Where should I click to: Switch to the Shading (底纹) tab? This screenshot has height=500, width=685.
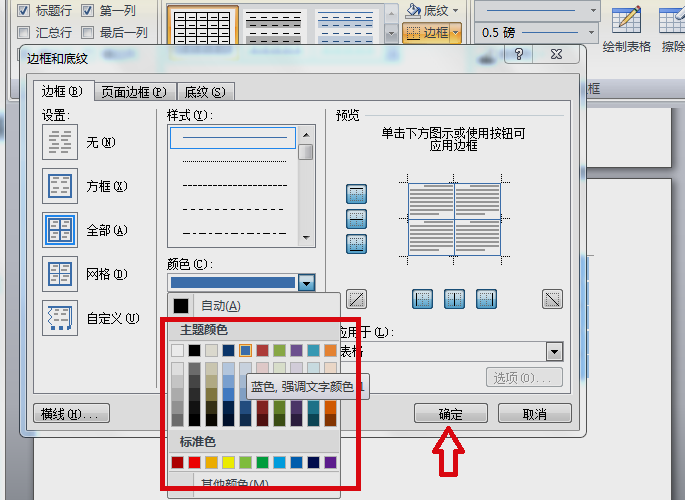(x=205, y=92)
